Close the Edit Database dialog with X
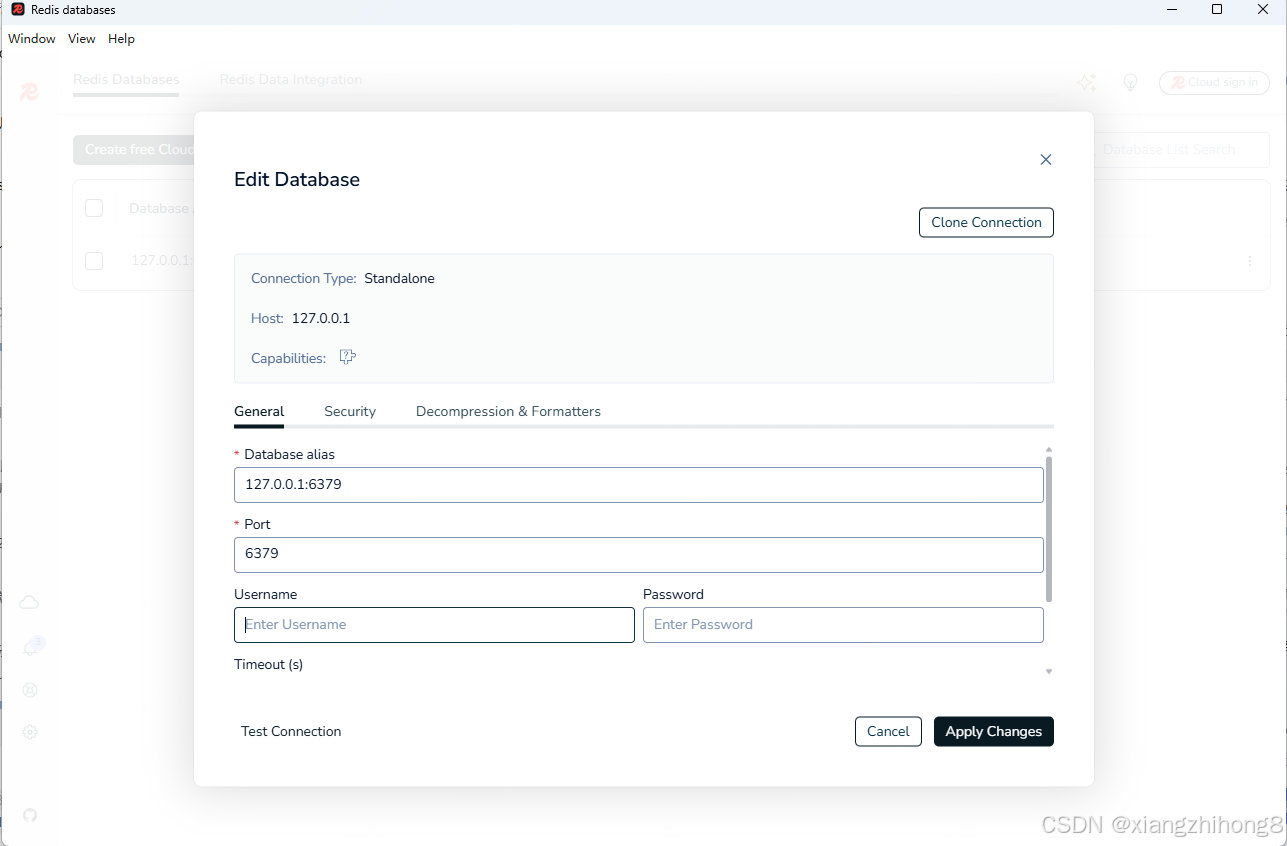 click(1046, 159)
